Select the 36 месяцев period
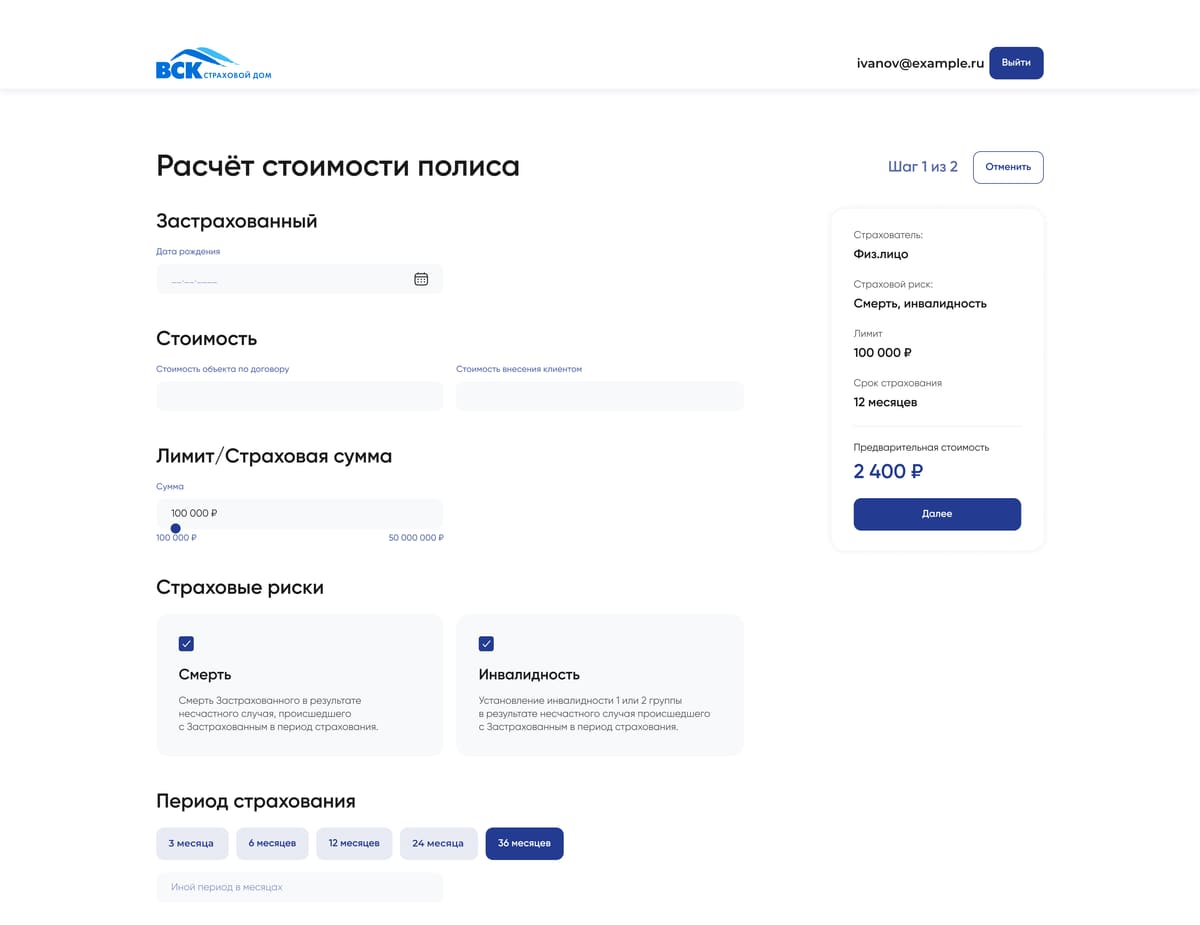 (524, 843)
